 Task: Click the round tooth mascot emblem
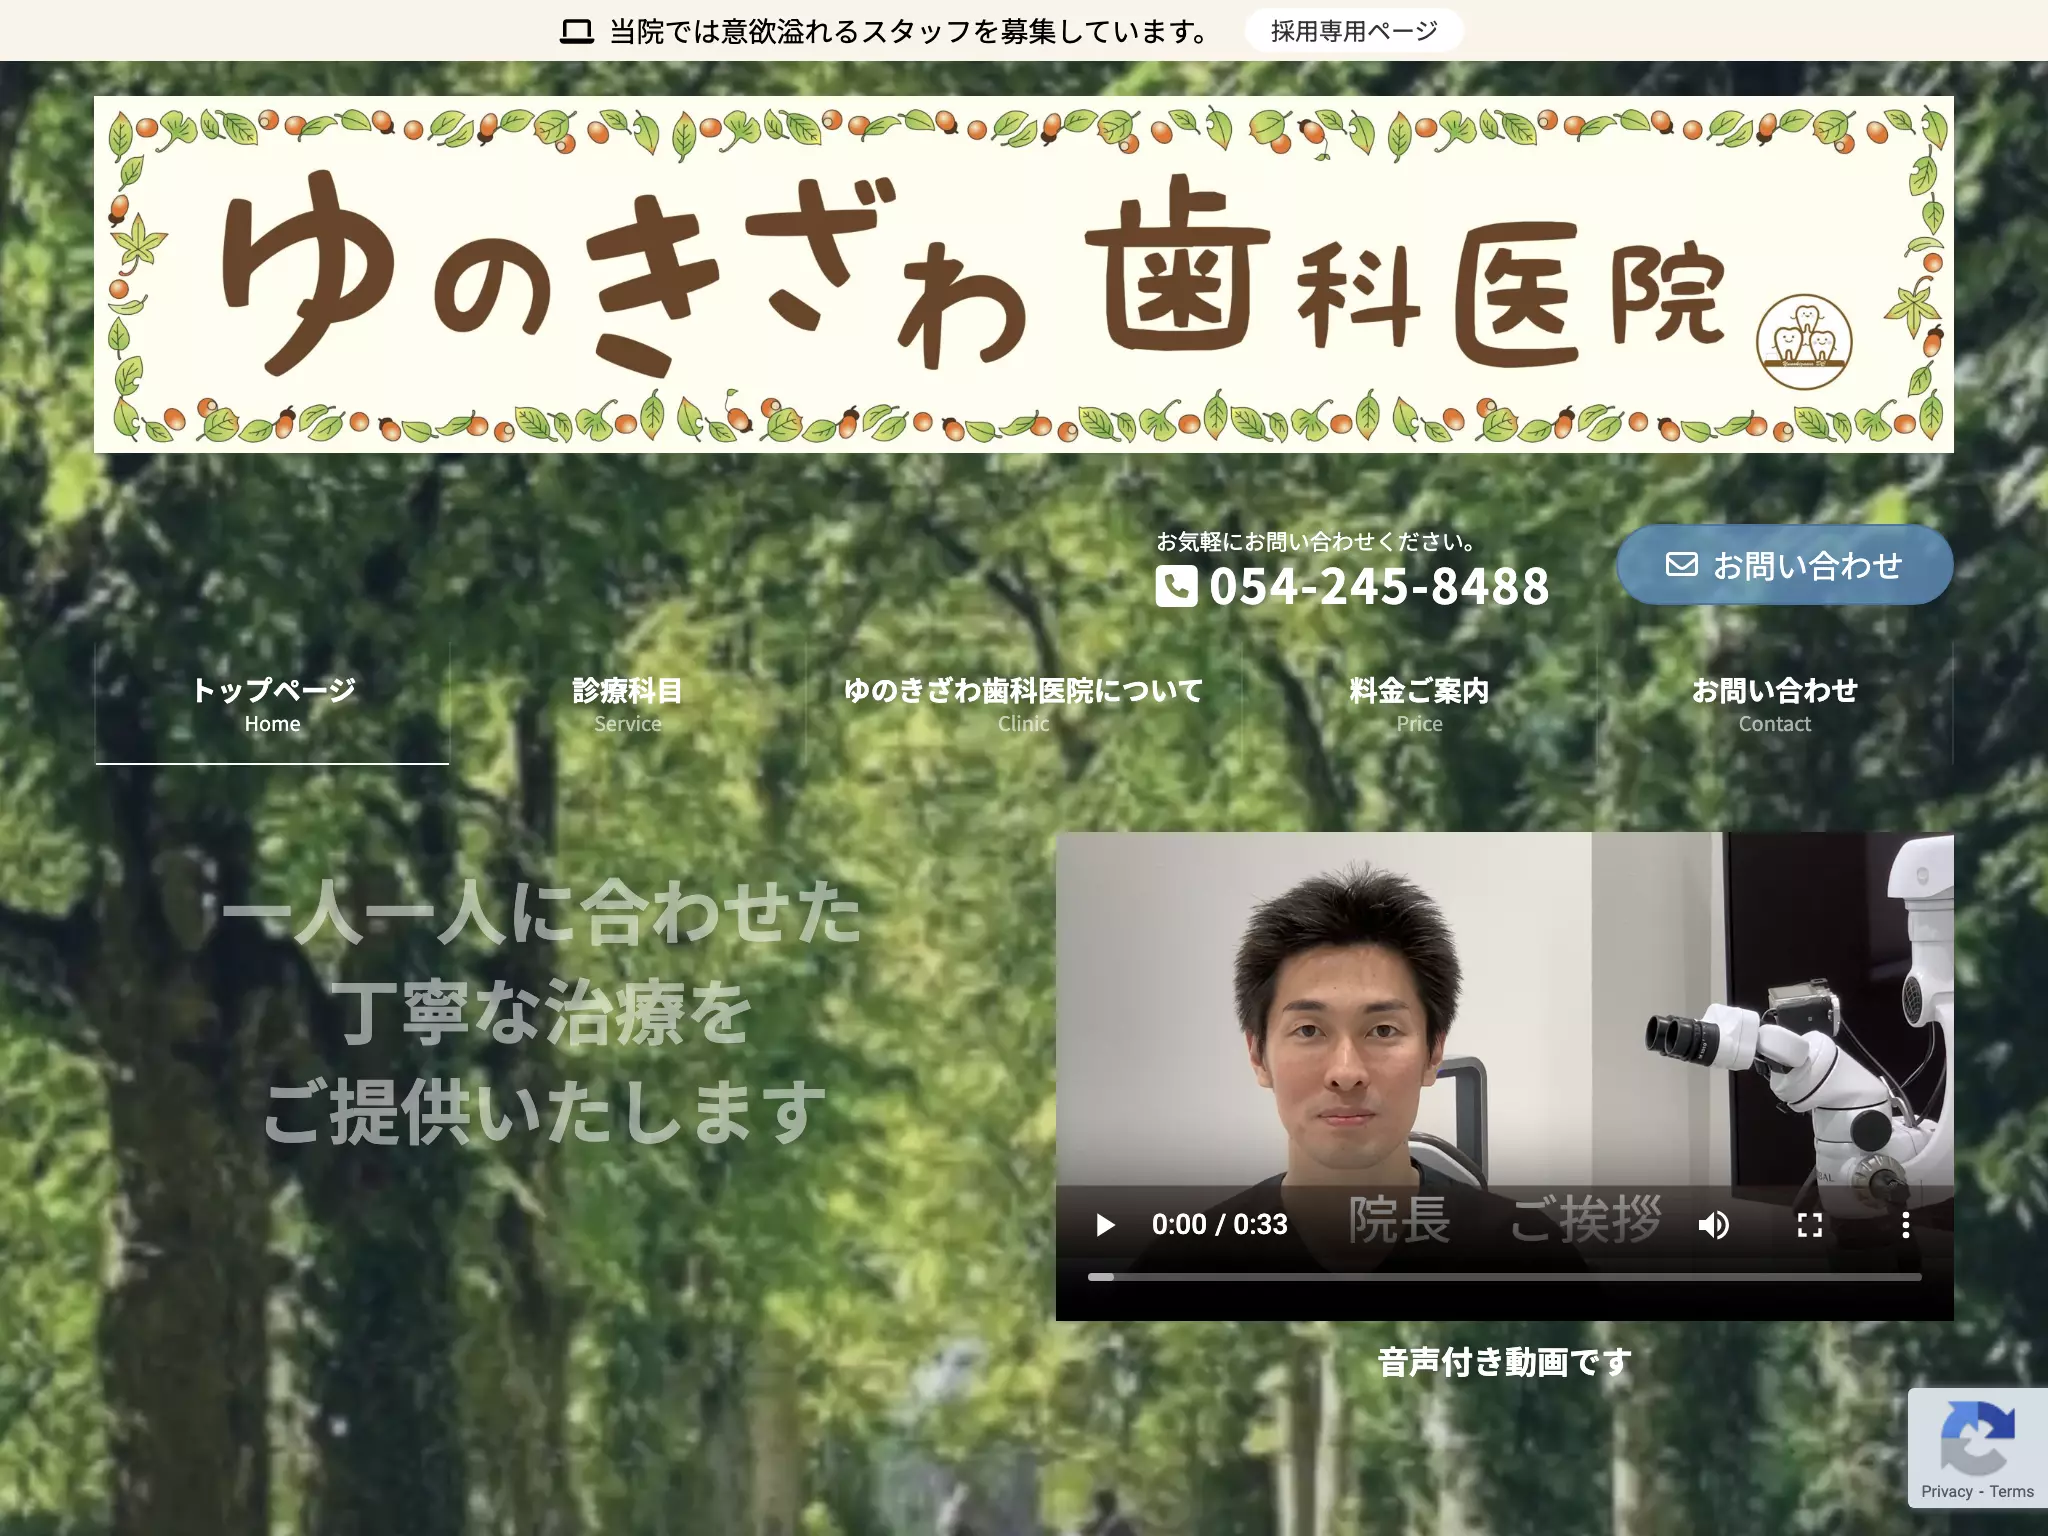click(x=1804, y=342)
